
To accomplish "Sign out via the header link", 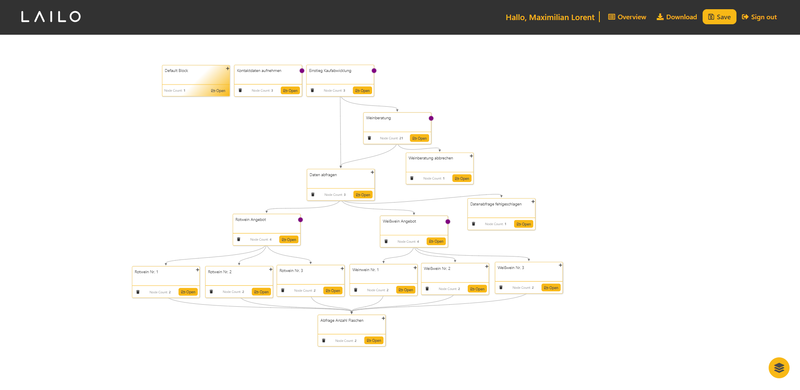I will click(759, 17).
